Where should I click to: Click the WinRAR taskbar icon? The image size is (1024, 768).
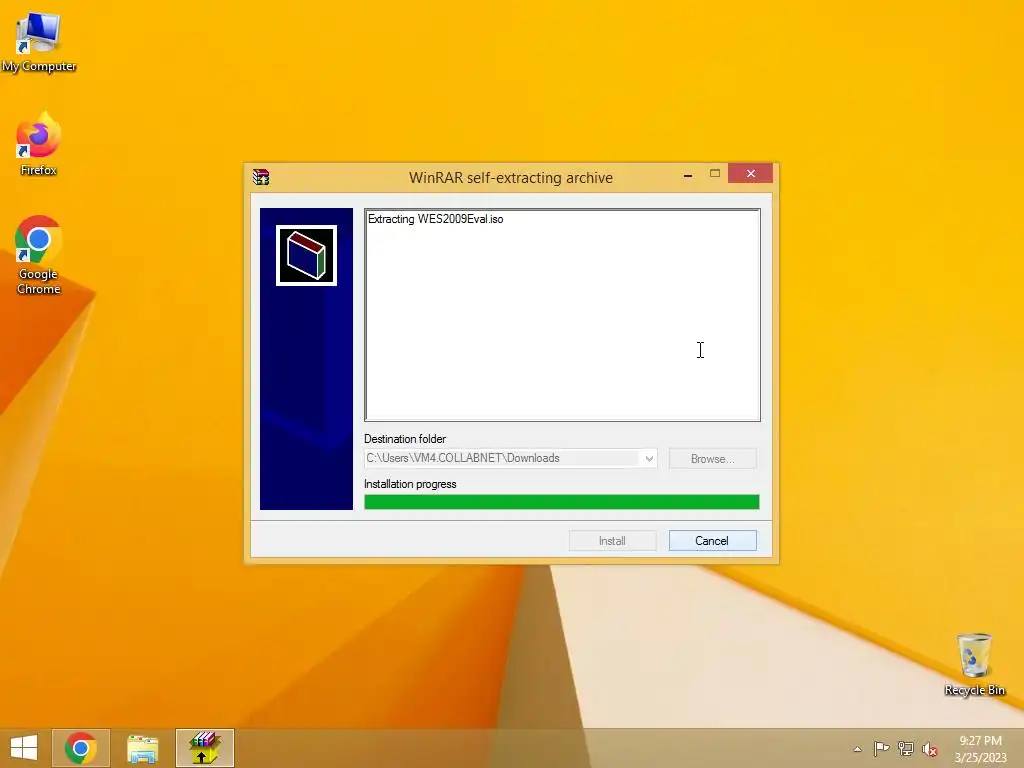(204, 748)
